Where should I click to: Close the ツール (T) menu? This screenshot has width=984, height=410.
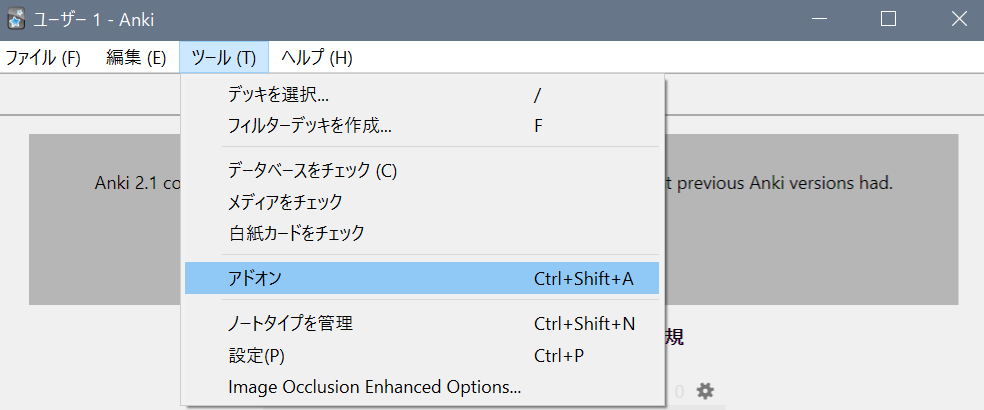click(224, 57)
